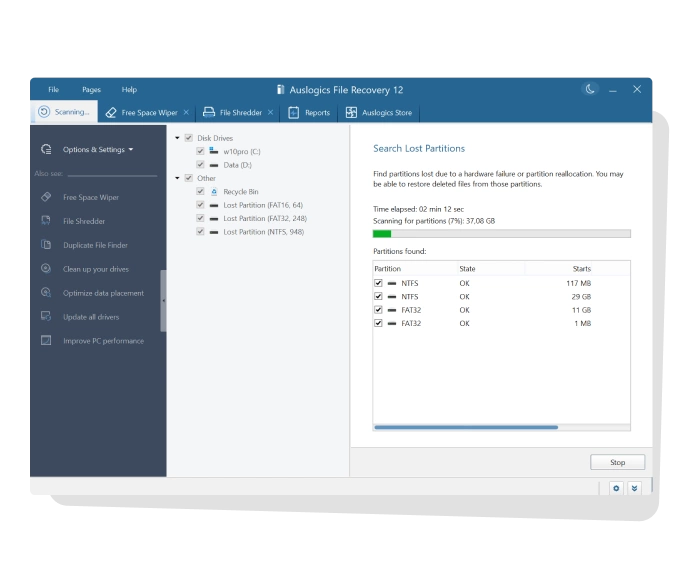Select Lost Partition (FAT16, 64) entry
This screenshot has height=575, width=683.
point(263,205)
